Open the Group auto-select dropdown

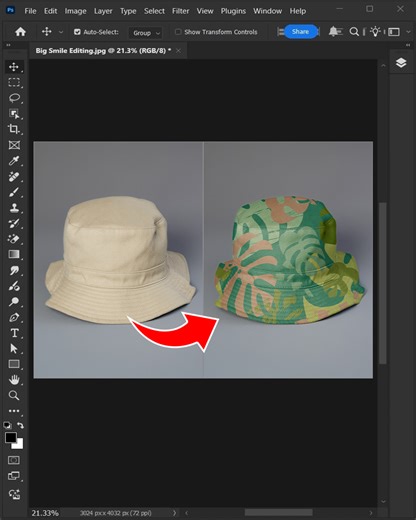pyautogui.click(x=146, y=33)
